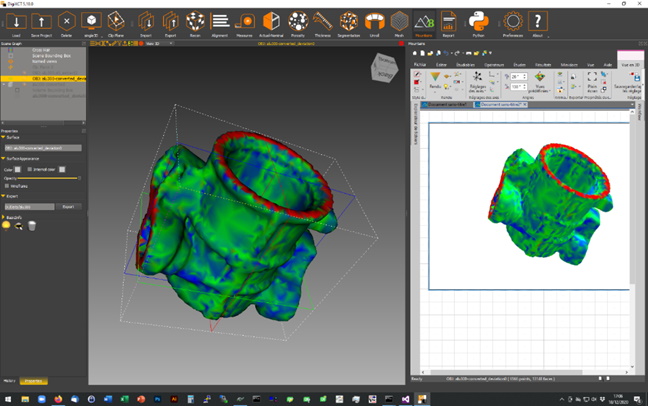
Task: Open the Report tool
Action: pyautogui.click(x=448, y=21)
